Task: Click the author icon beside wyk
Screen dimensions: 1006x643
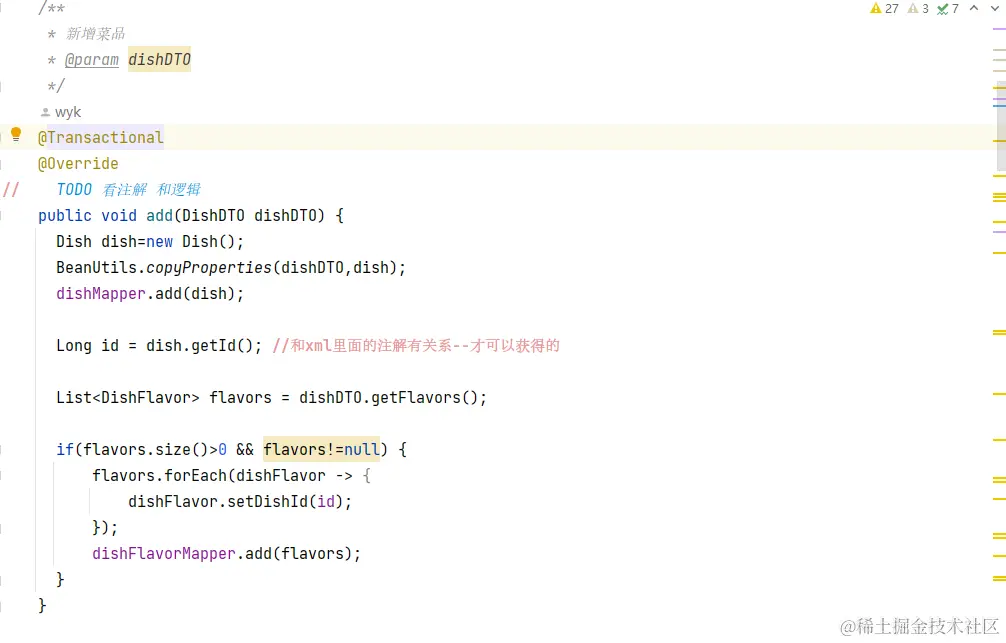Action: click(x=45, y=112)
